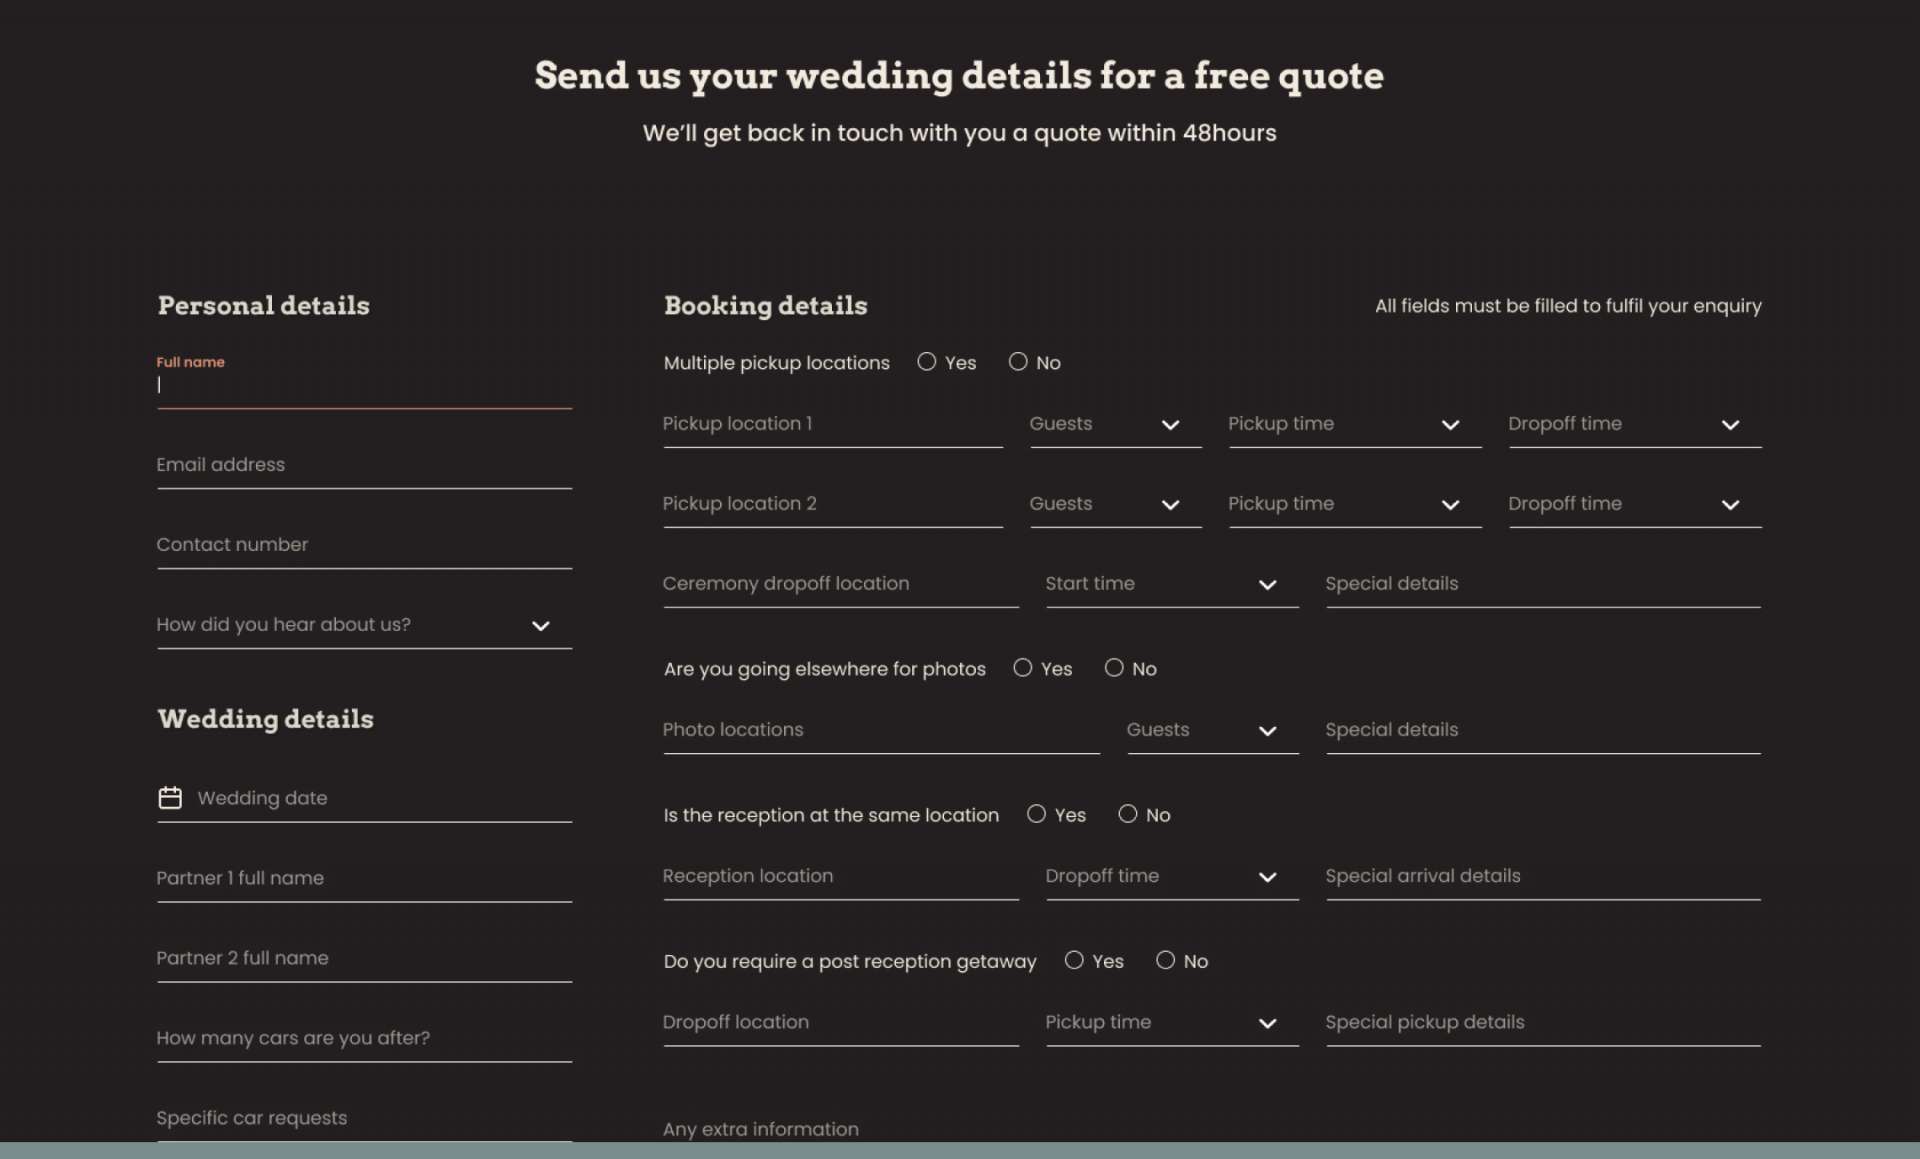
Task: Select Yes for multiple pickup locations
Action: 927,362
